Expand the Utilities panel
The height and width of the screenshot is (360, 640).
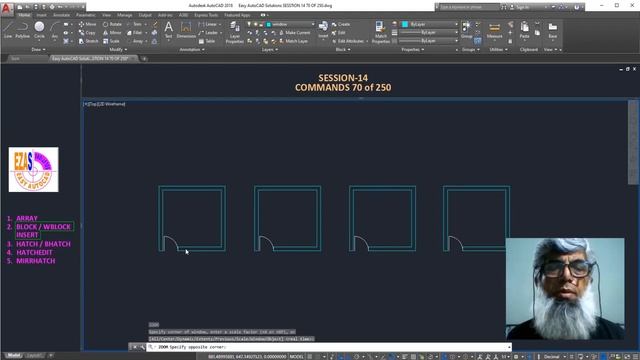[498, 50]
